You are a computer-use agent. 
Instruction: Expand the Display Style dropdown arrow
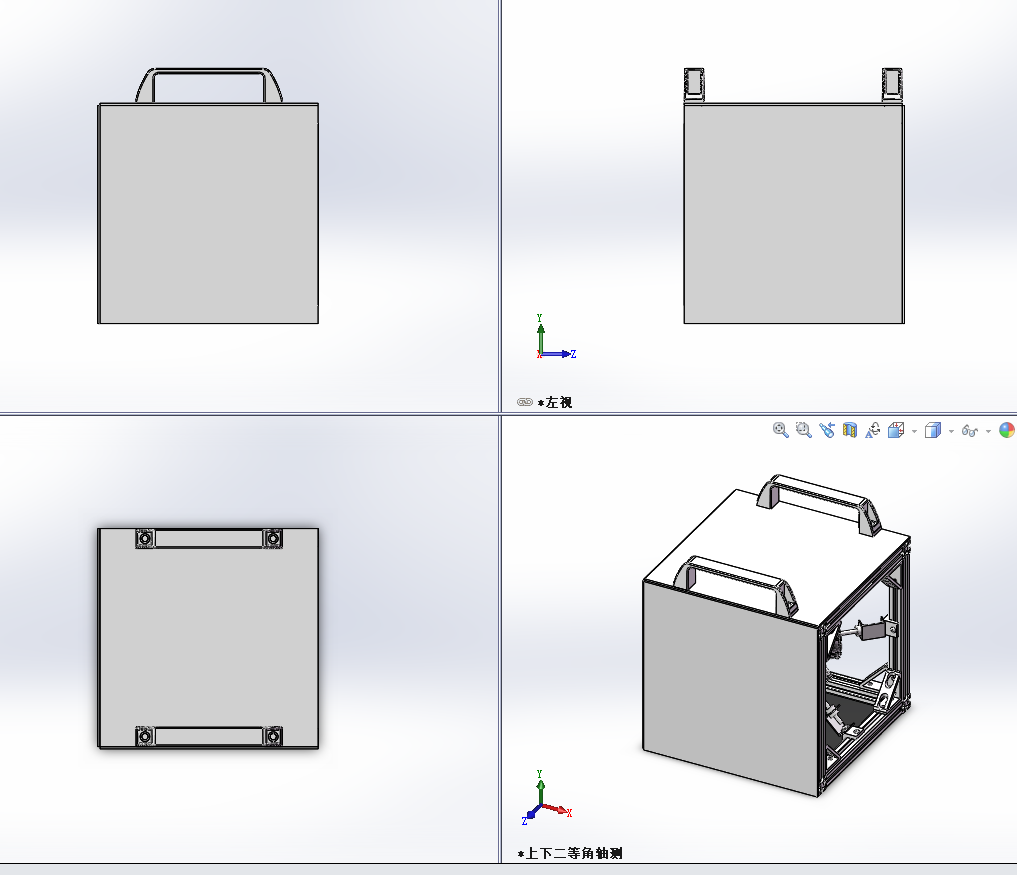click(951, 431)
